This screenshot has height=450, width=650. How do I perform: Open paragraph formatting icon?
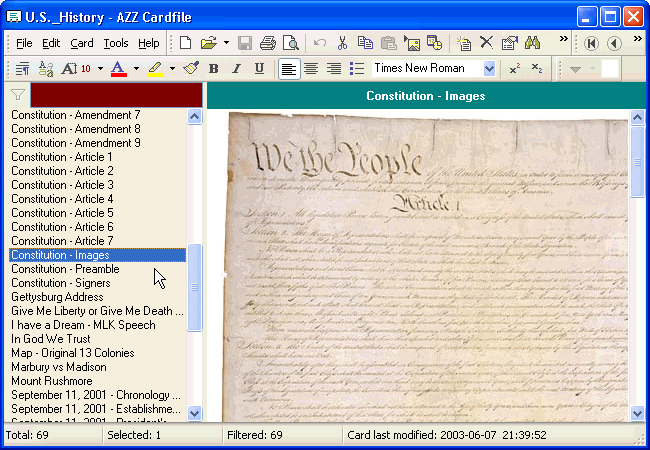pos(22,68)
